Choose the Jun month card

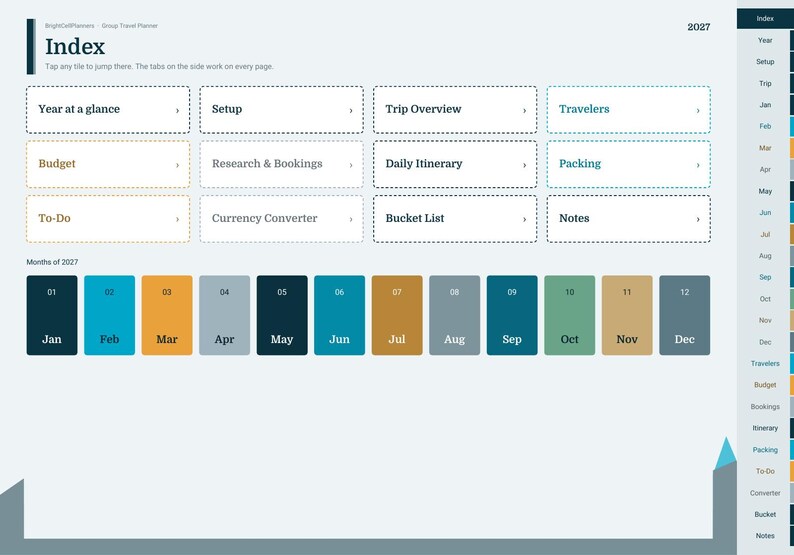click(x=339, y=315)
